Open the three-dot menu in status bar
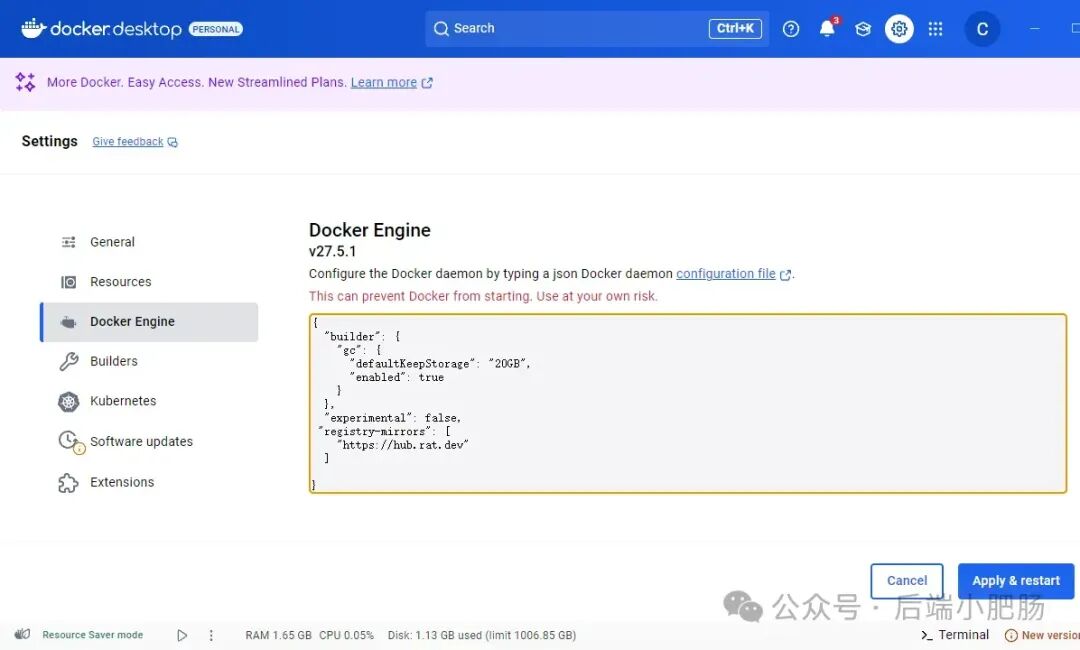1080x650 pixels. pos(211,635)
